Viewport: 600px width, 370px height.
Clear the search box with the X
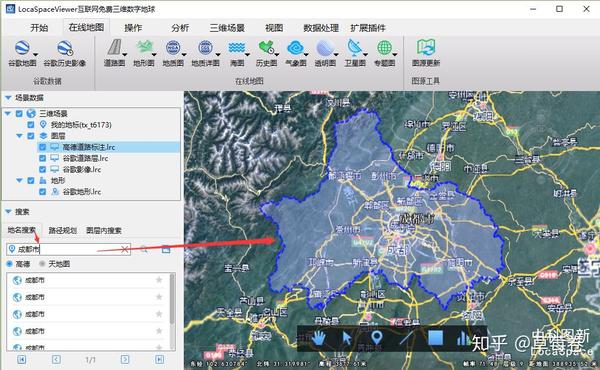coord(124,249)
